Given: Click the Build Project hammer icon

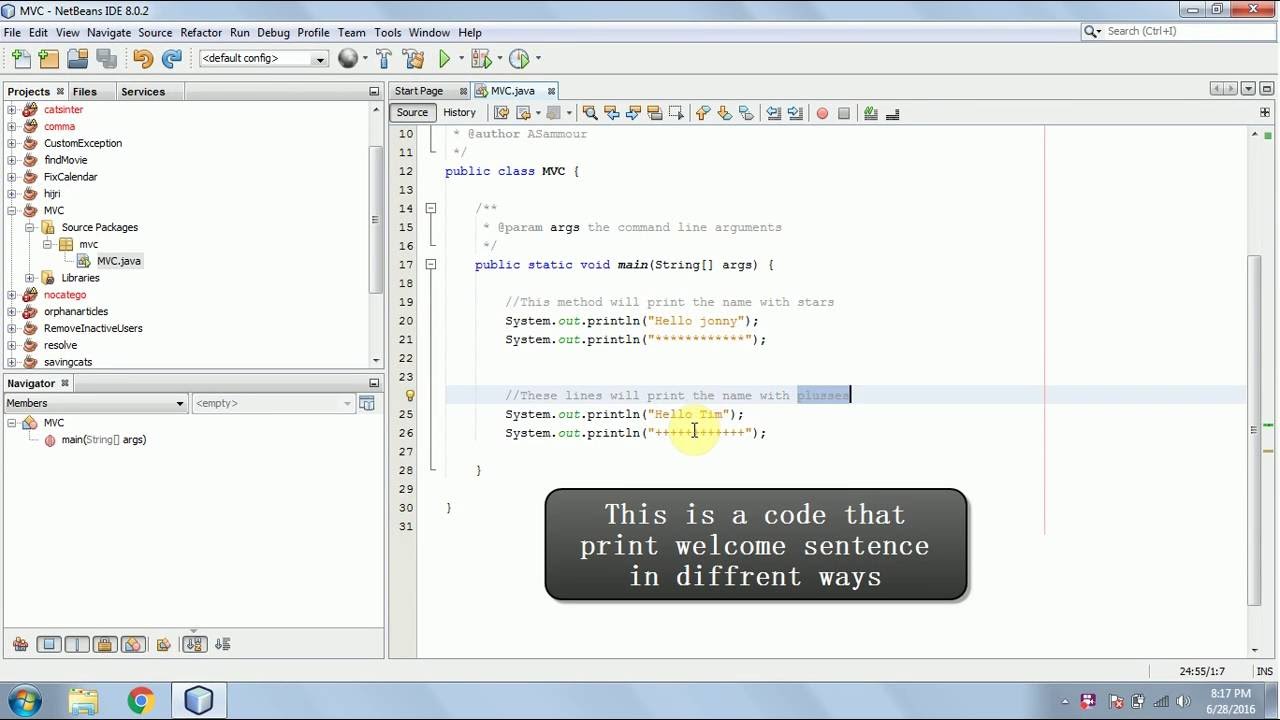Looking at the screenshot, I should [384, 59].
